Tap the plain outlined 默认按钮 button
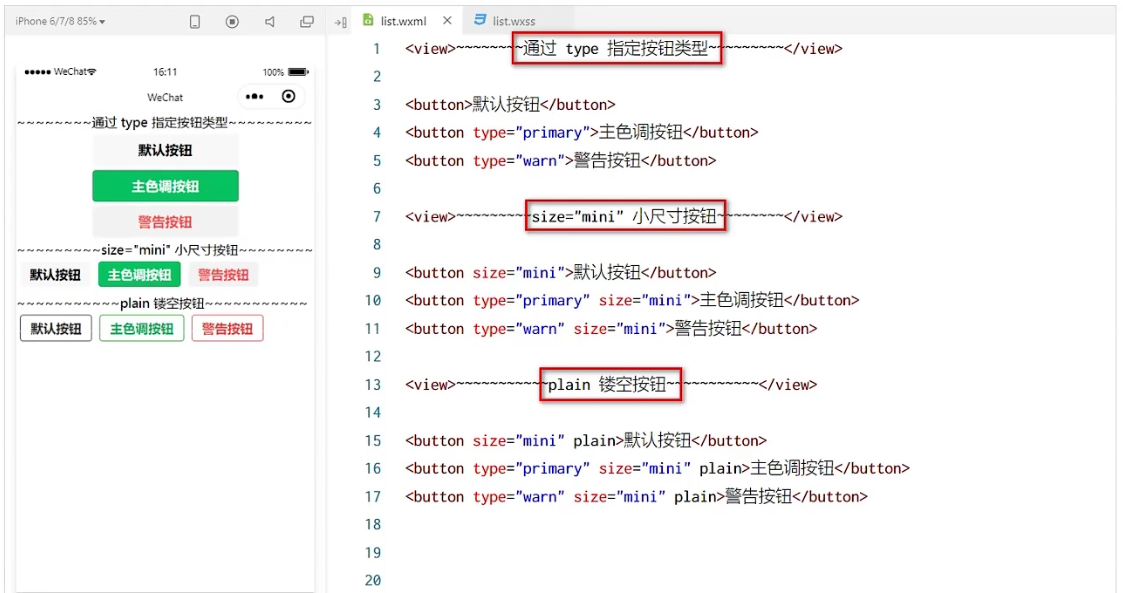 coord(56,329)
